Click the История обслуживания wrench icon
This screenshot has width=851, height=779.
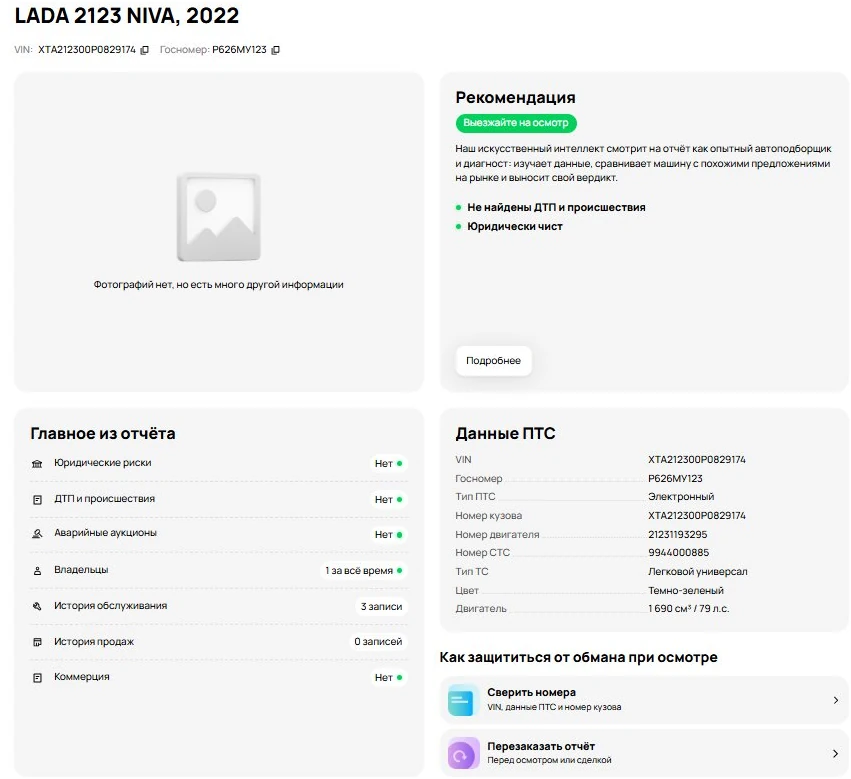(x=38, y=606)
